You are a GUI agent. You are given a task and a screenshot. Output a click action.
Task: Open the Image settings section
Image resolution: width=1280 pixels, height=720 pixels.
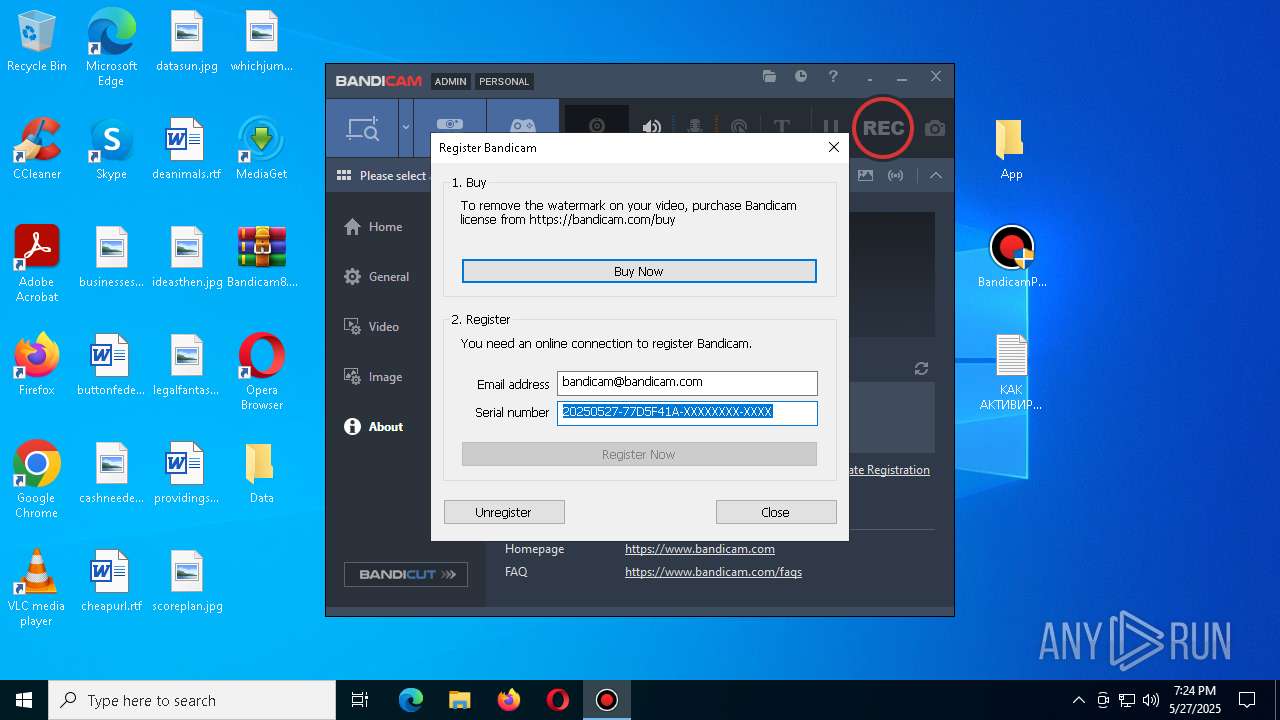[x=373, y=377]
